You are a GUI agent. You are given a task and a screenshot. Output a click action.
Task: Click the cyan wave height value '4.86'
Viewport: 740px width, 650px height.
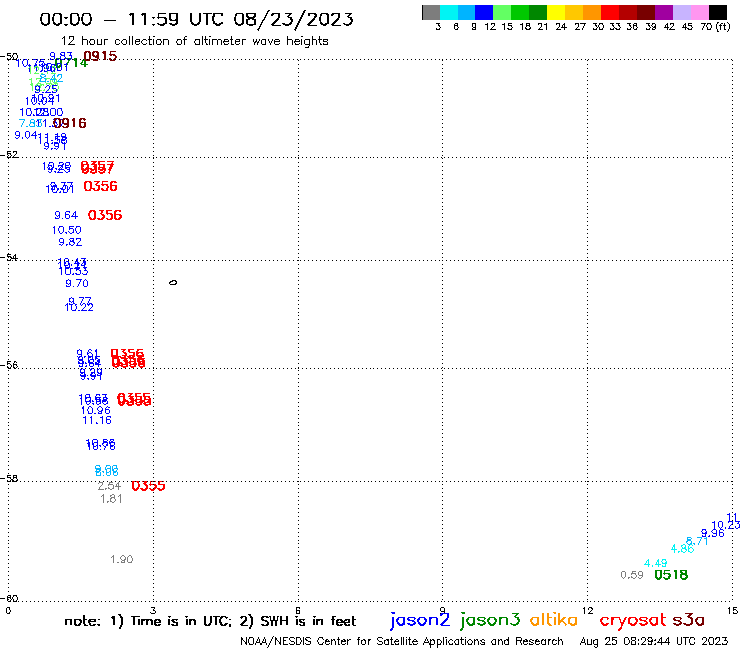tap(682, 549)
